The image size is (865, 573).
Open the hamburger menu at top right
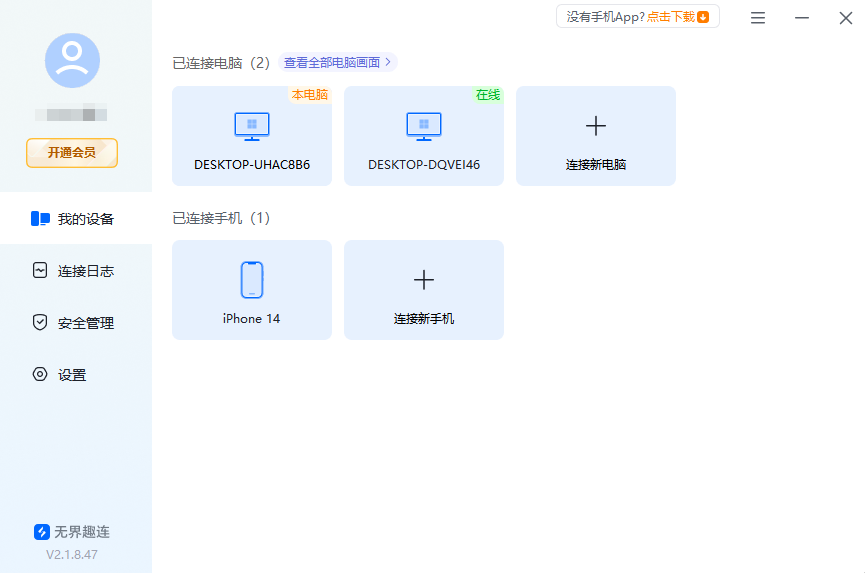click(x=758, y=18)
